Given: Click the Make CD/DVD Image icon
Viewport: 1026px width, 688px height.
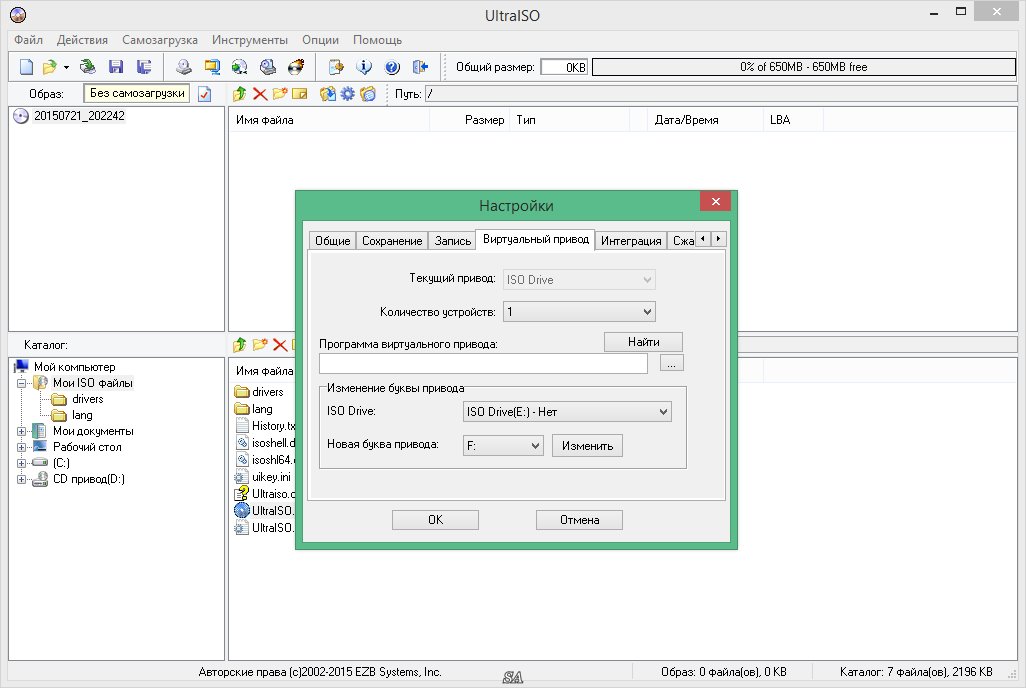Looking at the screenshot, I should click(184, 67).
